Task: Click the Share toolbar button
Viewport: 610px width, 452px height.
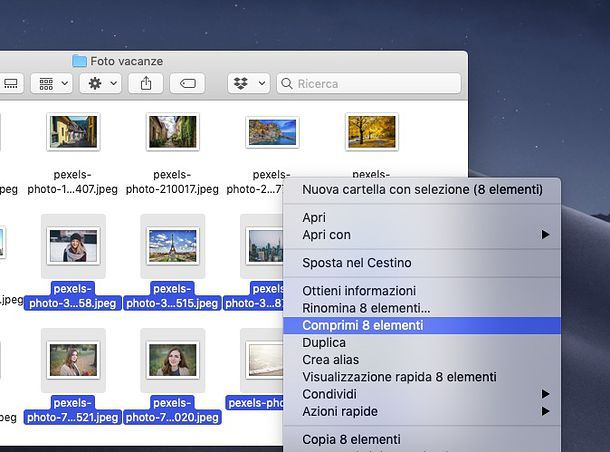Action: point(146,83)
